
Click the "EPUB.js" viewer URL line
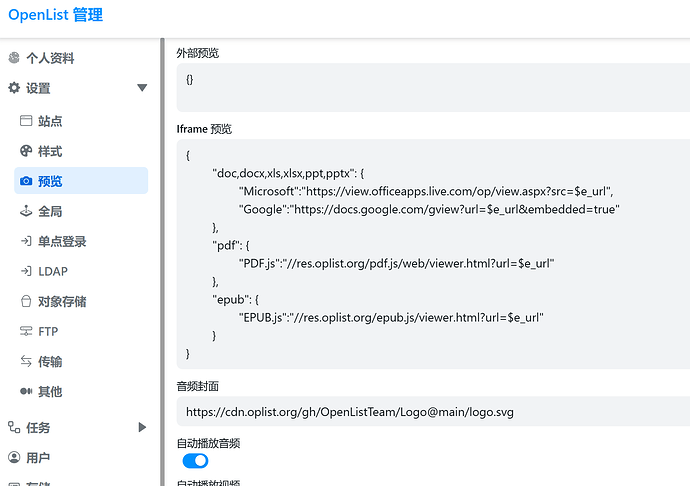391,317
